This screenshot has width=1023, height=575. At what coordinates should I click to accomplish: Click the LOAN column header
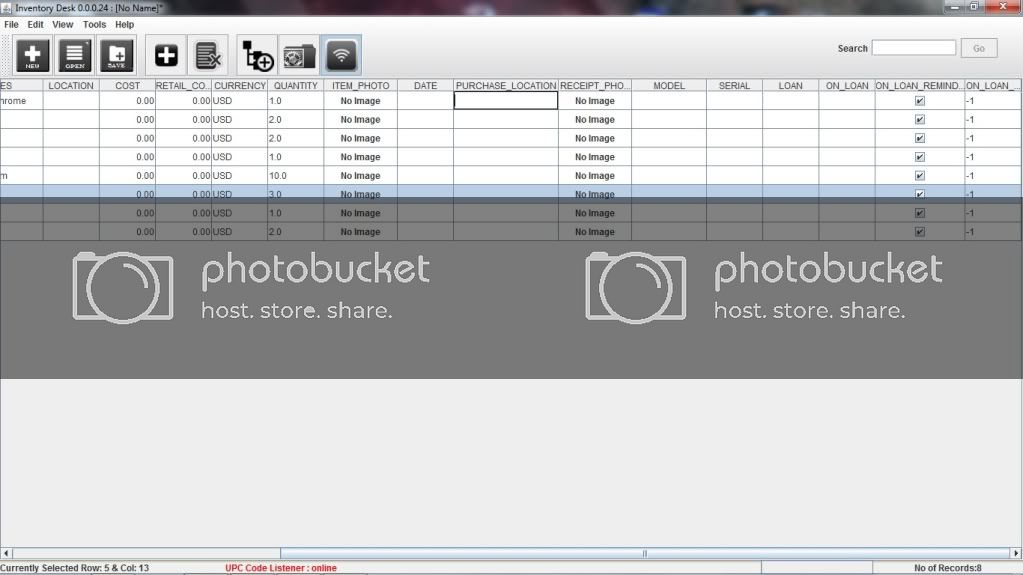pyautogui.click(x=790, y=85)
